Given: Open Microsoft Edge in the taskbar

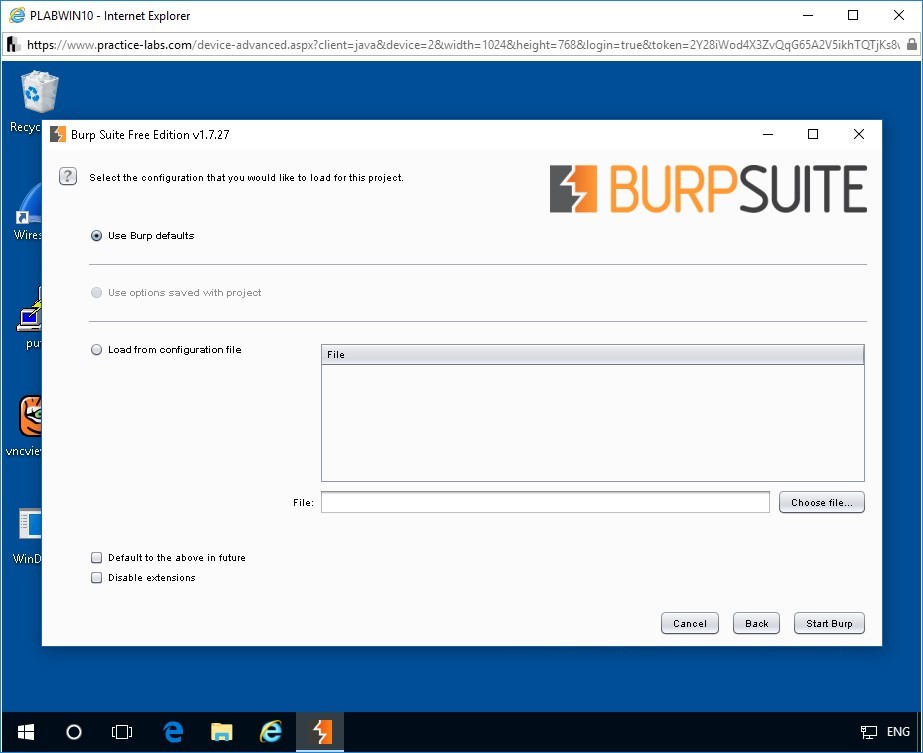Looking at the screenshot, I should [173, 732].
